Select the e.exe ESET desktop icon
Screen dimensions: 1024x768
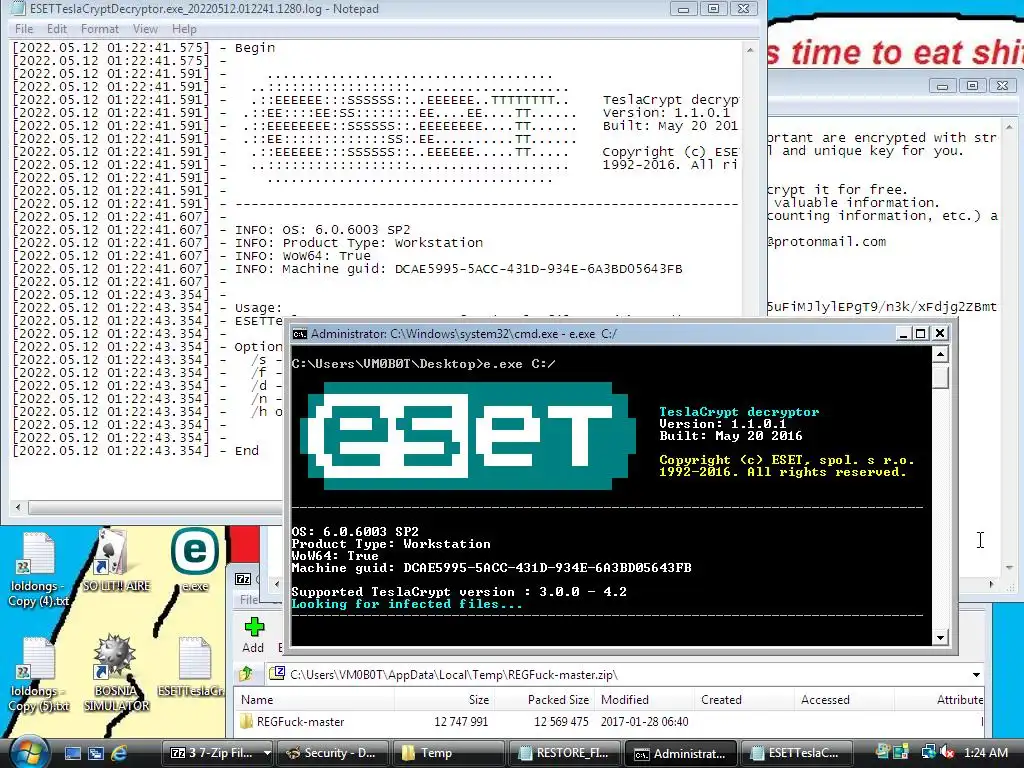195,562
